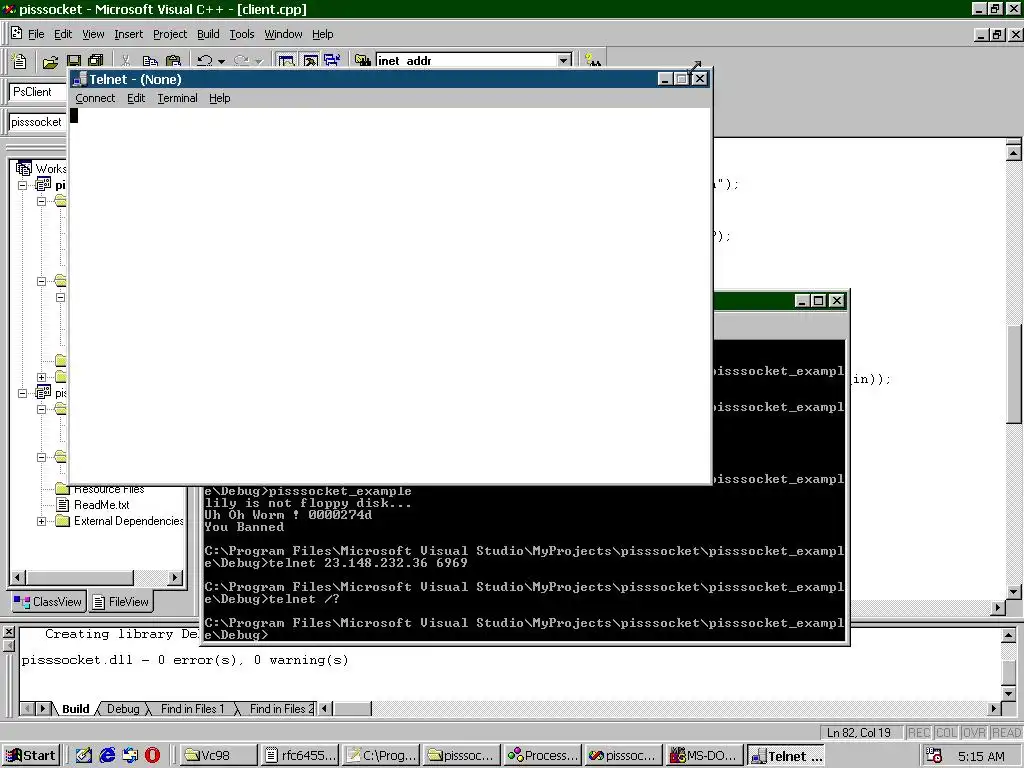Click the workspace tree scroll left arrow
The image size is (1024, 768).
click(x=18, y=577)
